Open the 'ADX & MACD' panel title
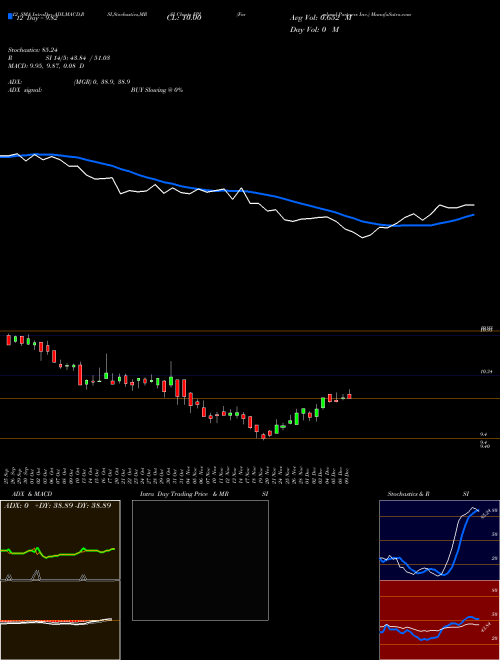Viewport: 500px width, 660px height. tap(32, 494)
